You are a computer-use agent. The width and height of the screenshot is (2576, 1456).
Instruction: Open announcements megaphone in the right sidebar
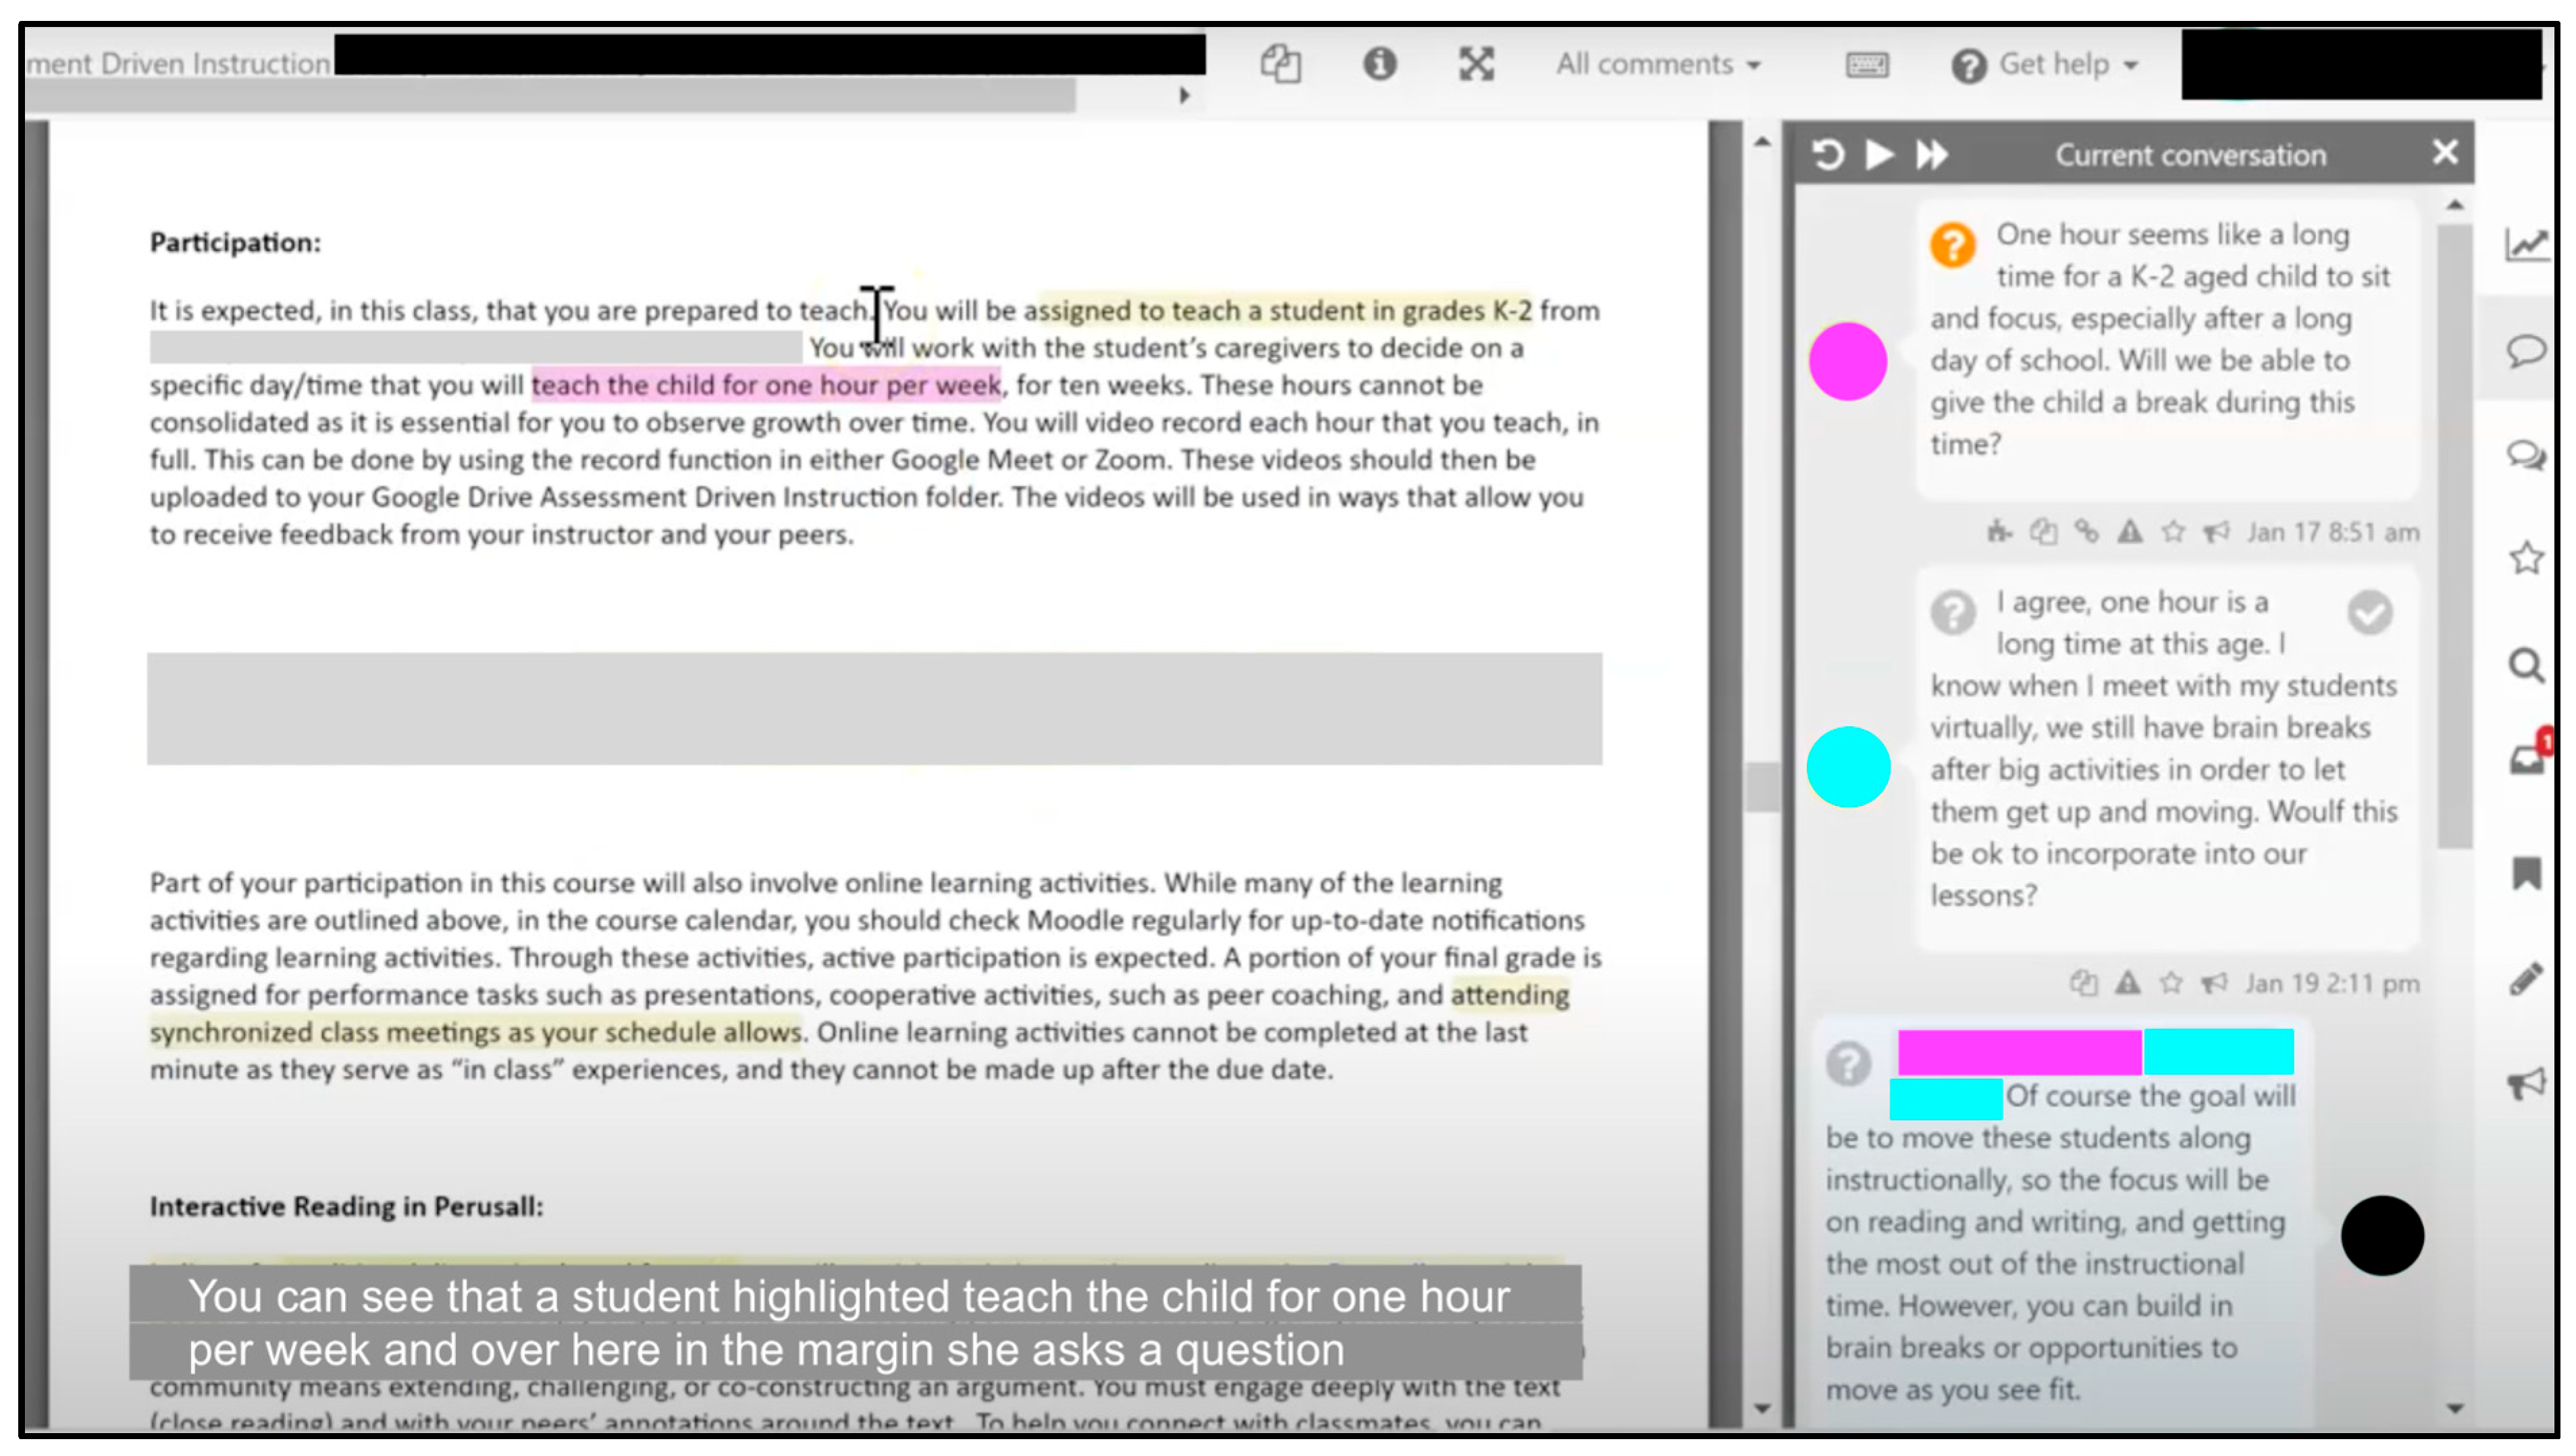[x=2526, y=1082]
